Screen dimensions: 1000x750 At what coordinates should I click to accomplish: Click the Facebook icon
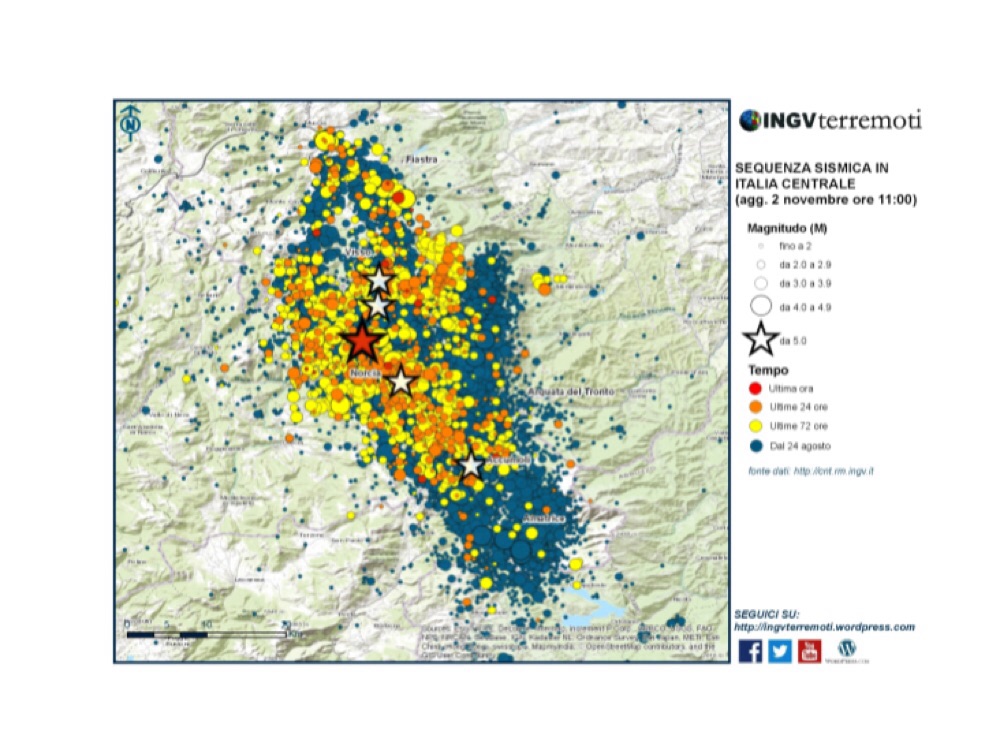[x=750, y=651]
